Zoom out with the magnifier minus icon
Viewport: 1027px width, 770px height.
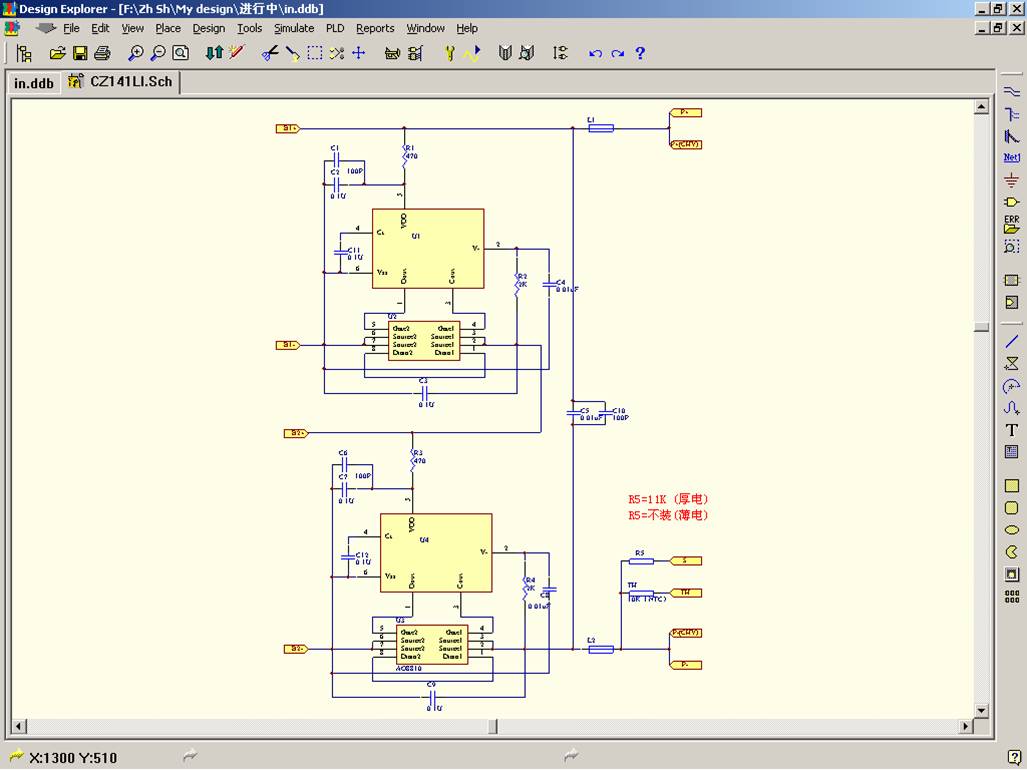pos(158,53)
